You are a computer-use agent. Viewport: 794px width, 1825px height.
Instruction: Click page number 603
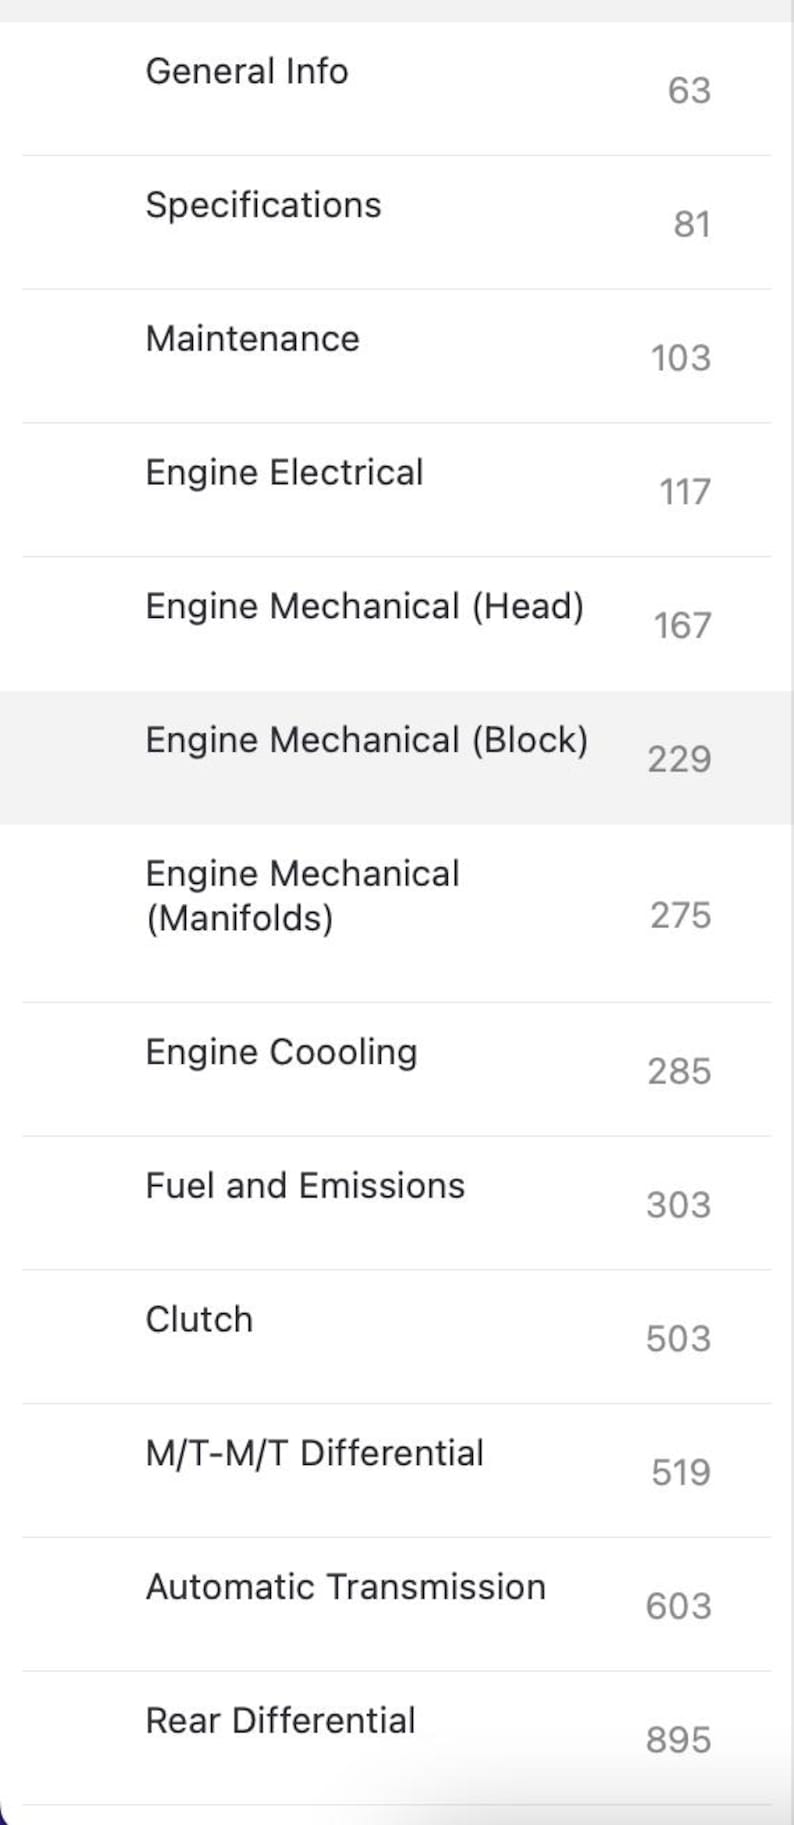pyautogui.click(x=678, y=1606)
